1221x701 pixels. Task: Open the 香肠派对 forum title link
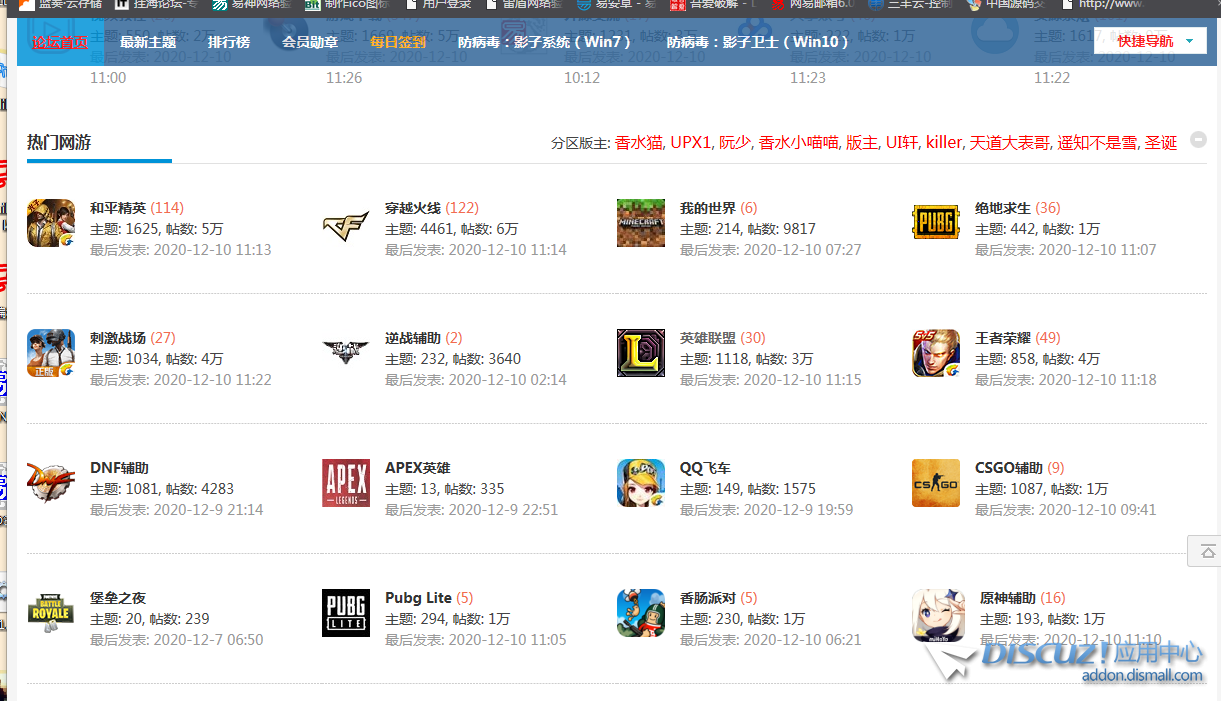click(x=708, y=598)
